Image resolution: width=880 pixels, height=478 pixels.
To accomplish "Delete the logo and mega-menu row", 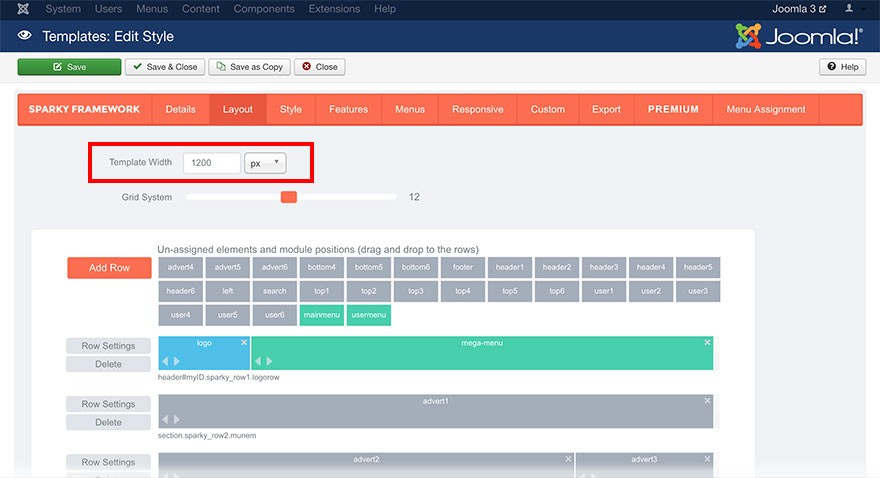I will coord(108,364).
